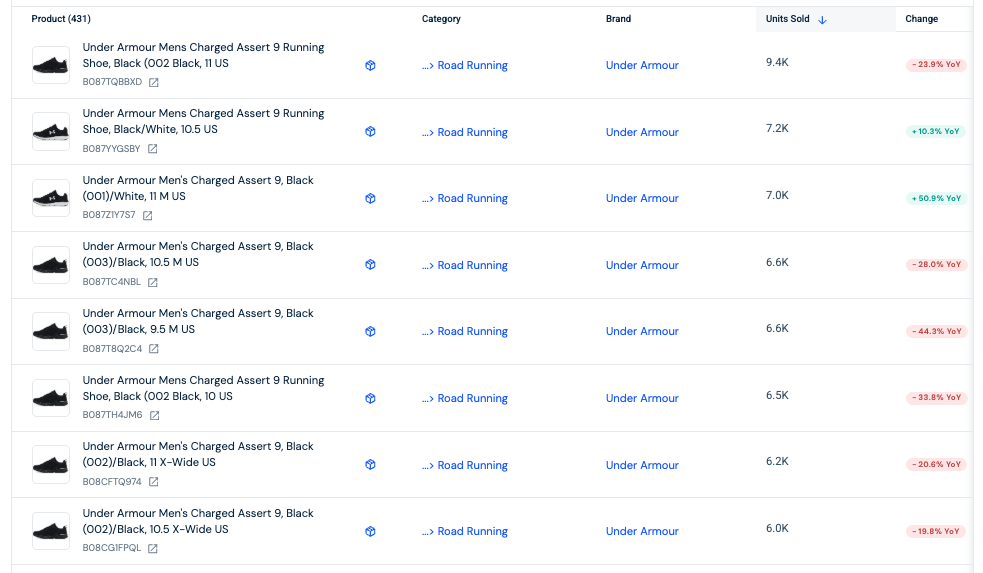The height and width of the screenshot is (573, 983).
Task: Open external link icon beside ASIN B087Z1Y7S7
Action: point(148,215)
